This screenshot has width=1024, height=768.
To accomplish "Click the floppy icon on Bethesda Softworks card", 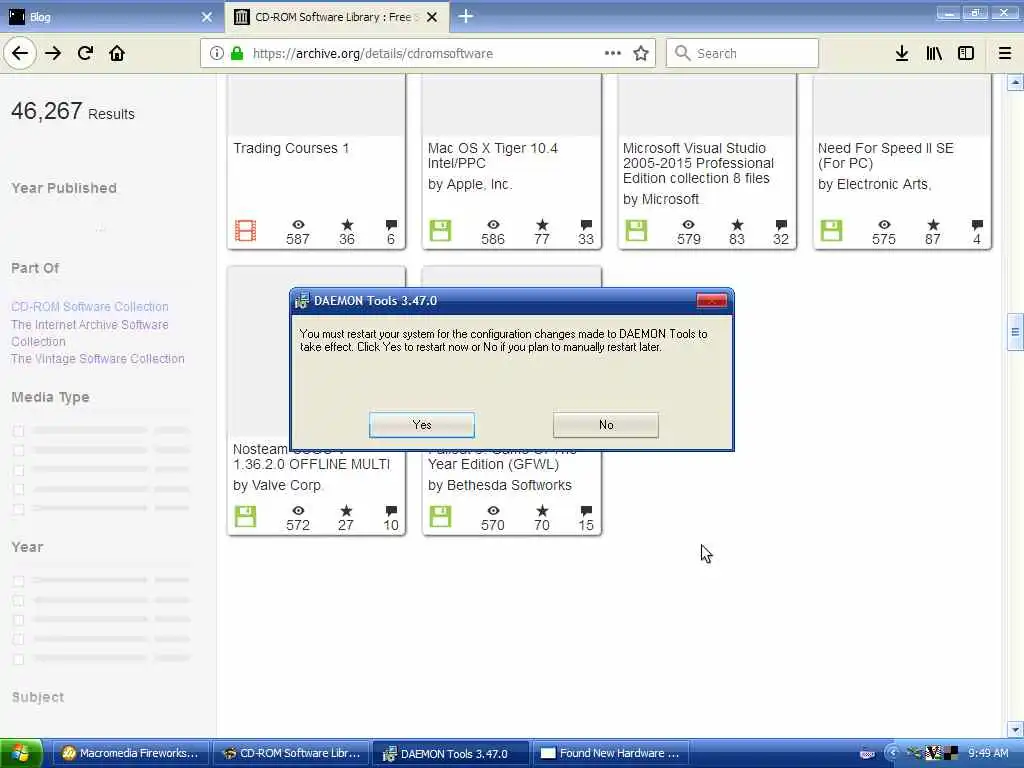I will click(x=440, y=517).
